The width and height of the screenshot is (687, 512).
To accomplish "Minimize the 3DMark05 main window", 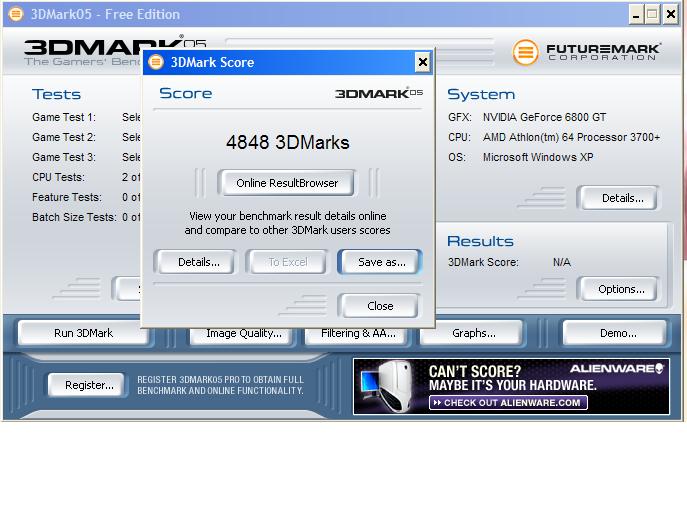I will [636, 14].
